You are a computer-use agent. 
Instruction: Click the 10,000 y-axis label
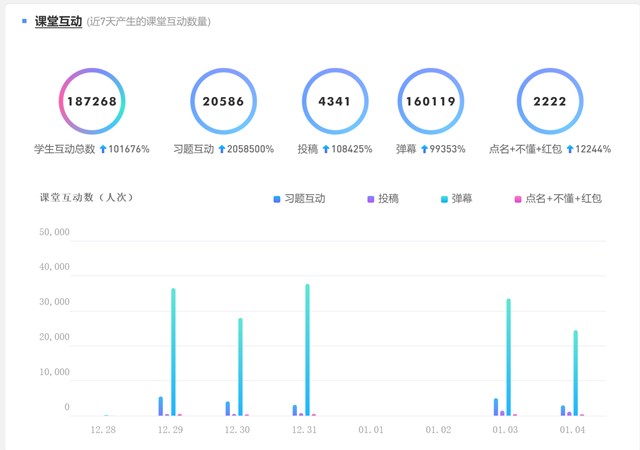54,372
